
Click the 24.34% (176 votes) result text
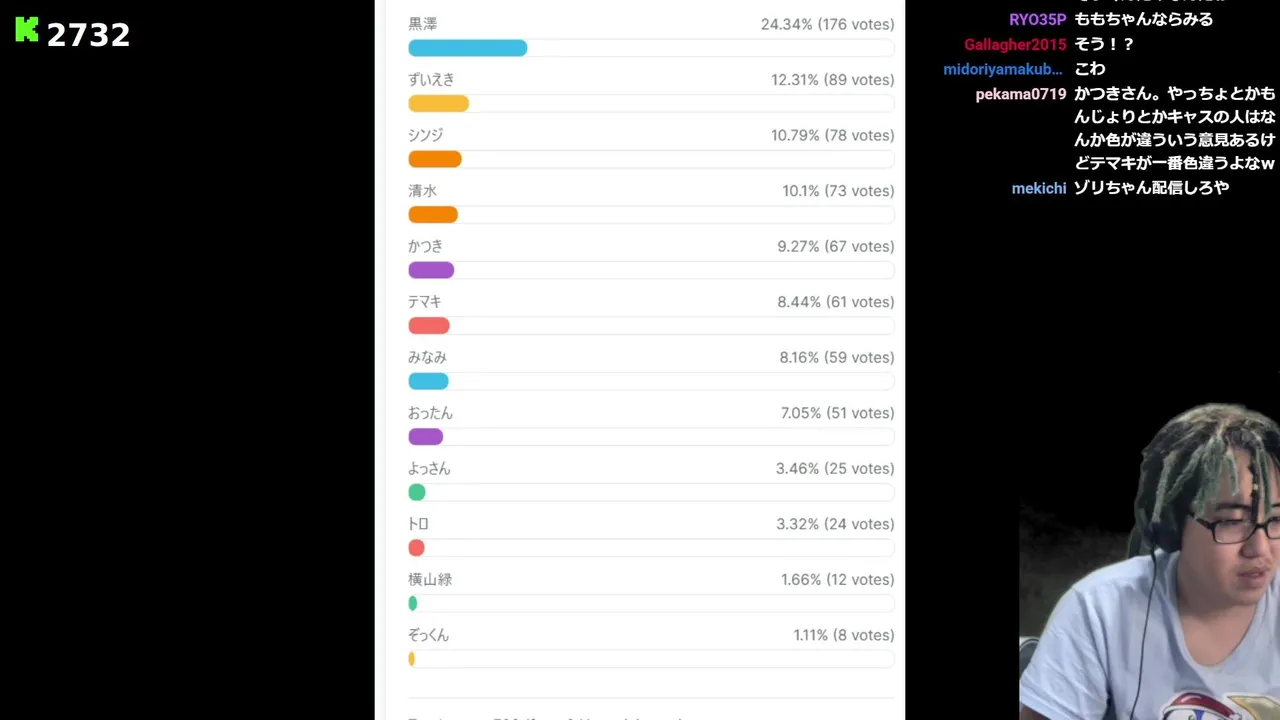827,24
